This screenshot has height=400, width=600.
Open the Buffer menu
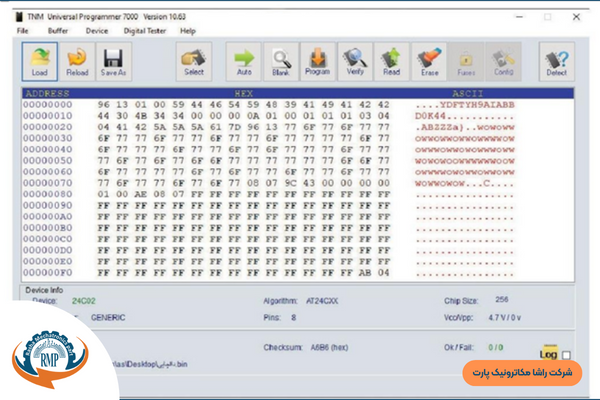tap(58, 31)
